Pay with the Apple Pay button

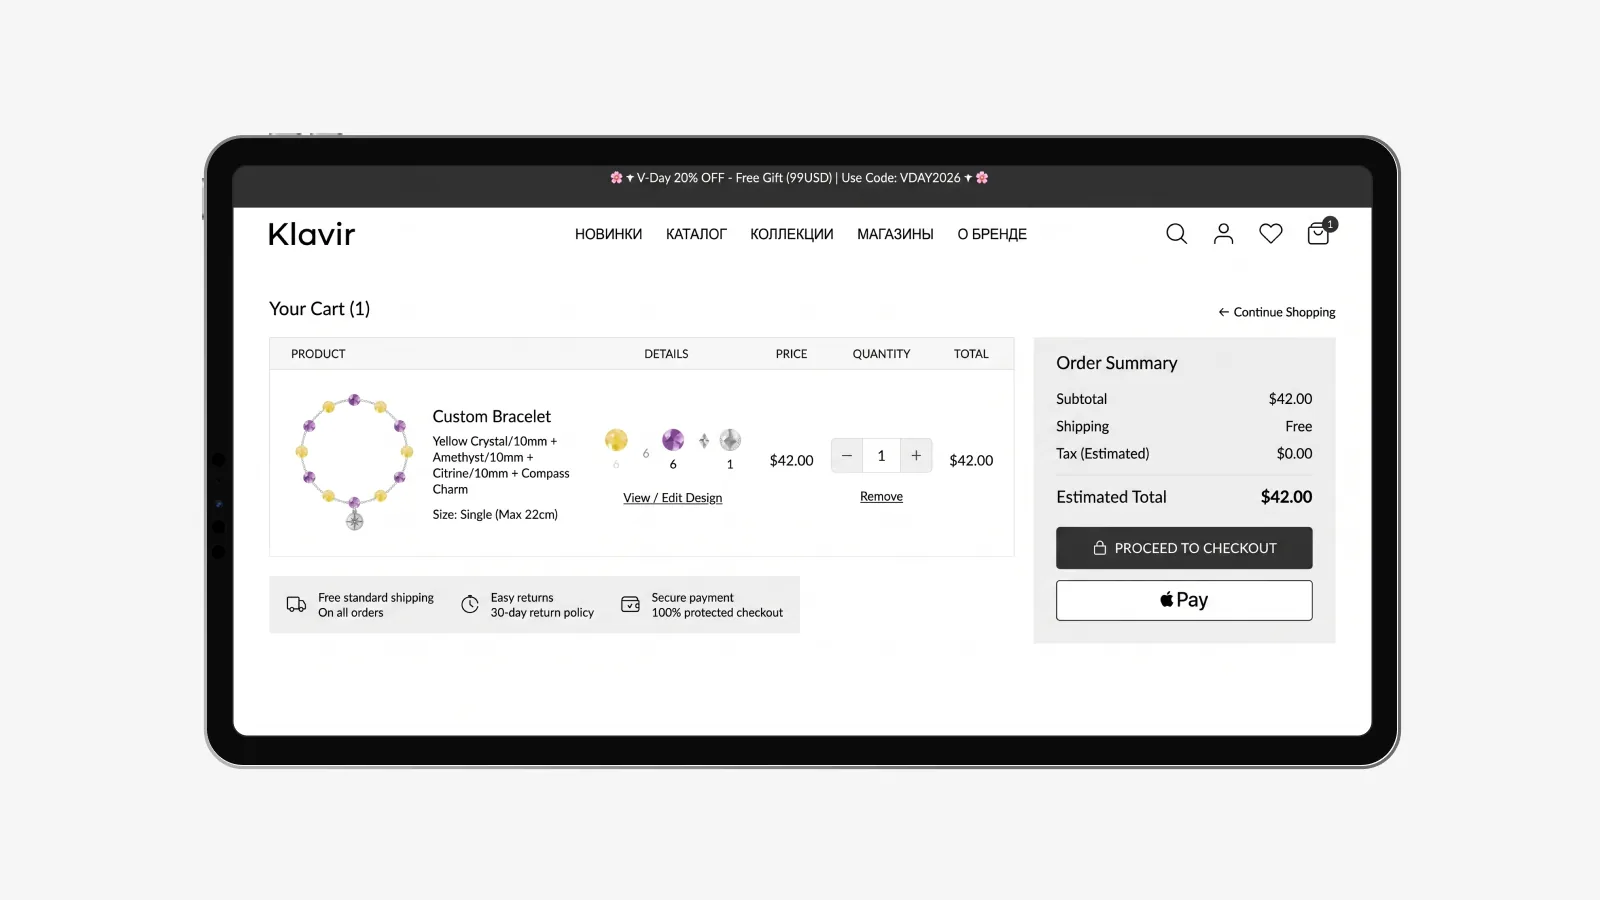(1184, 600)
